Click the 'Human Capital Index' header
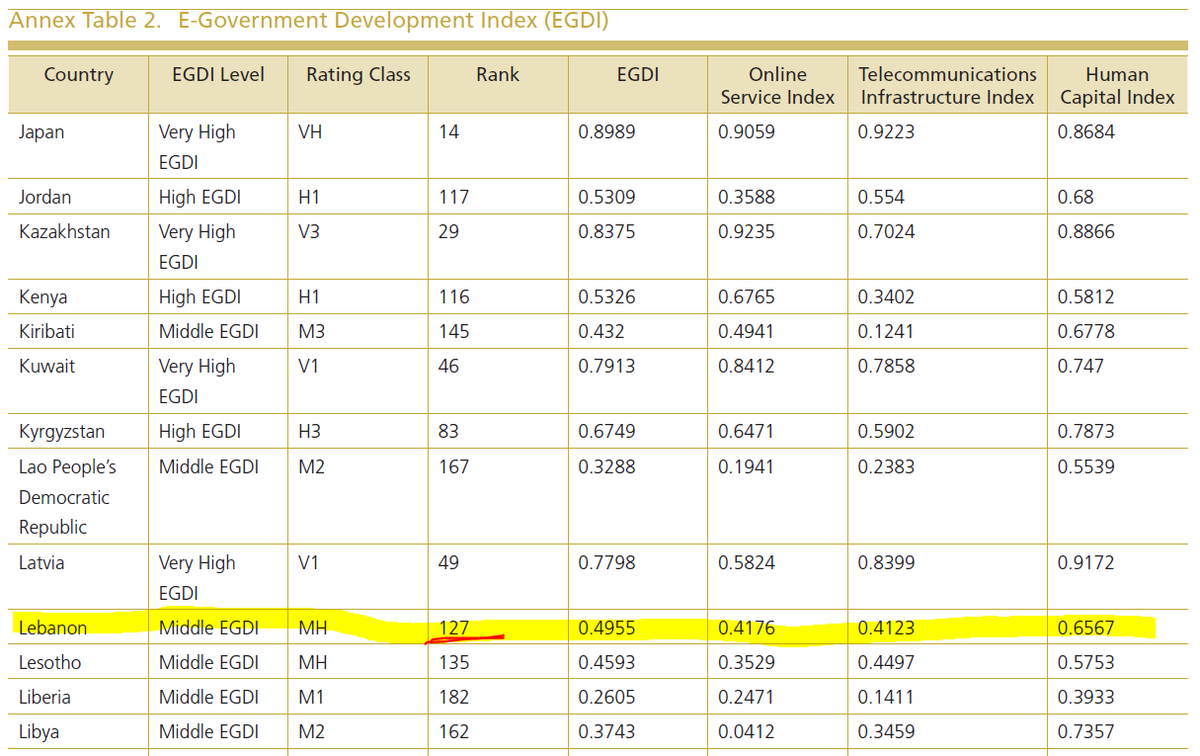Image resolution: width=1200 pixels, height=756 pixels. pyautogui.click(x=1117, y=86)
